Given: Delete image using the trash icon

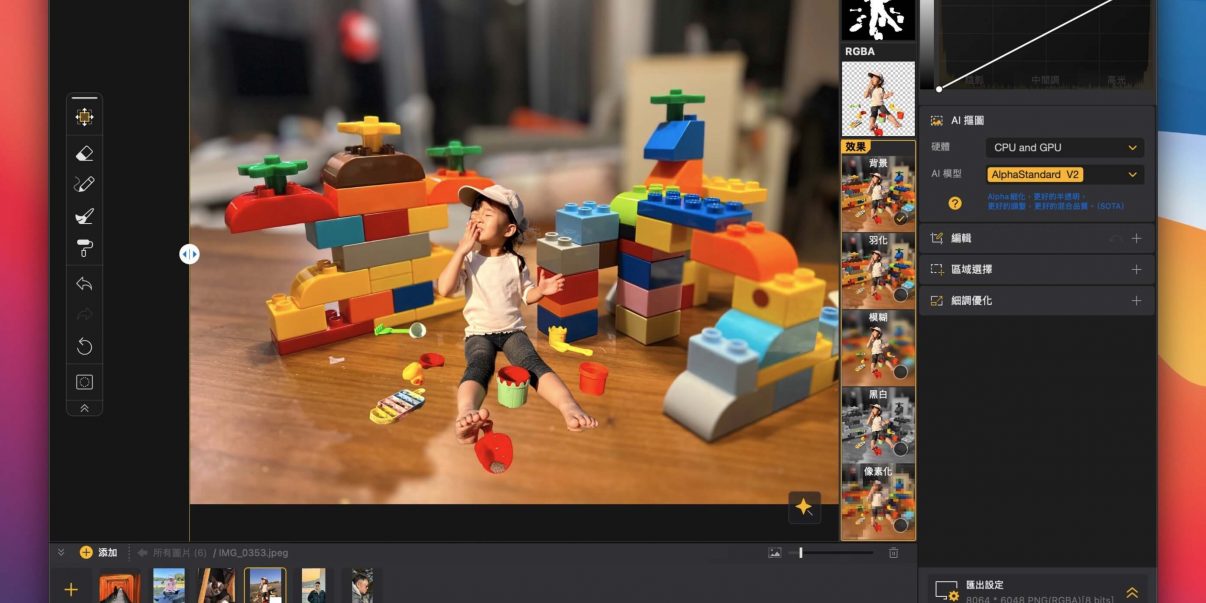Looking at the screenshot, I should 893,553.
